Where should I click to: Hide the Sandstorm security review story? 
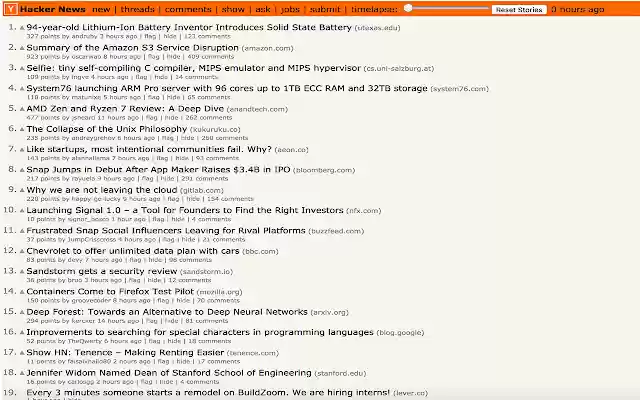click(x=154, y=280)
